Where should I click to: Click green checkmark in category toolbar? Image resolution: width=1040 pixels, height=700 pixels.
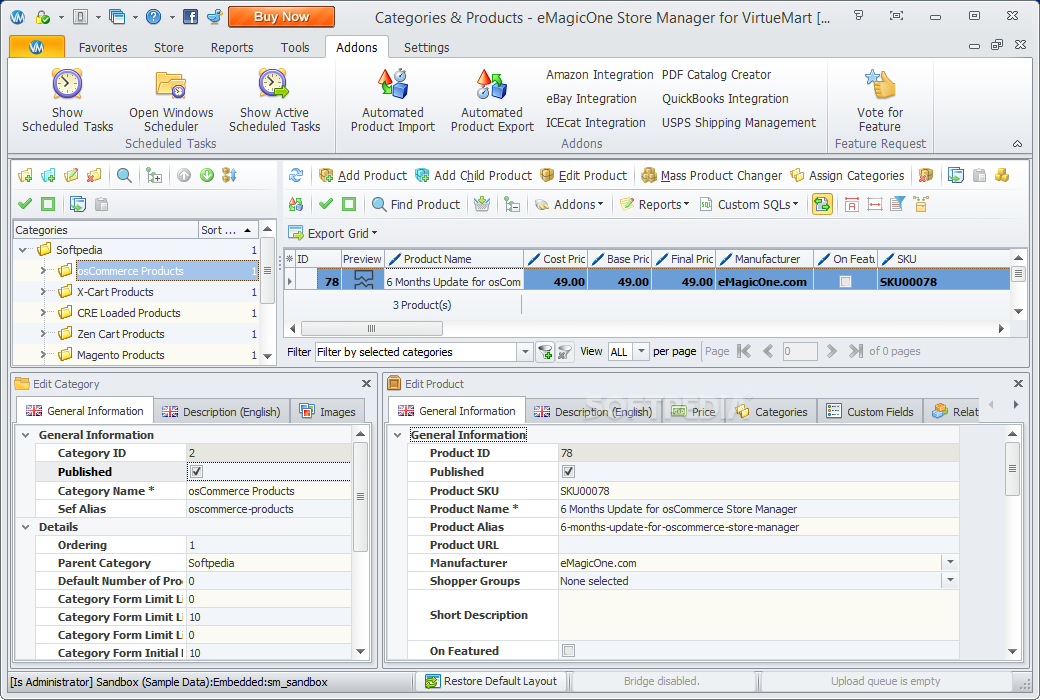point(25,204)
